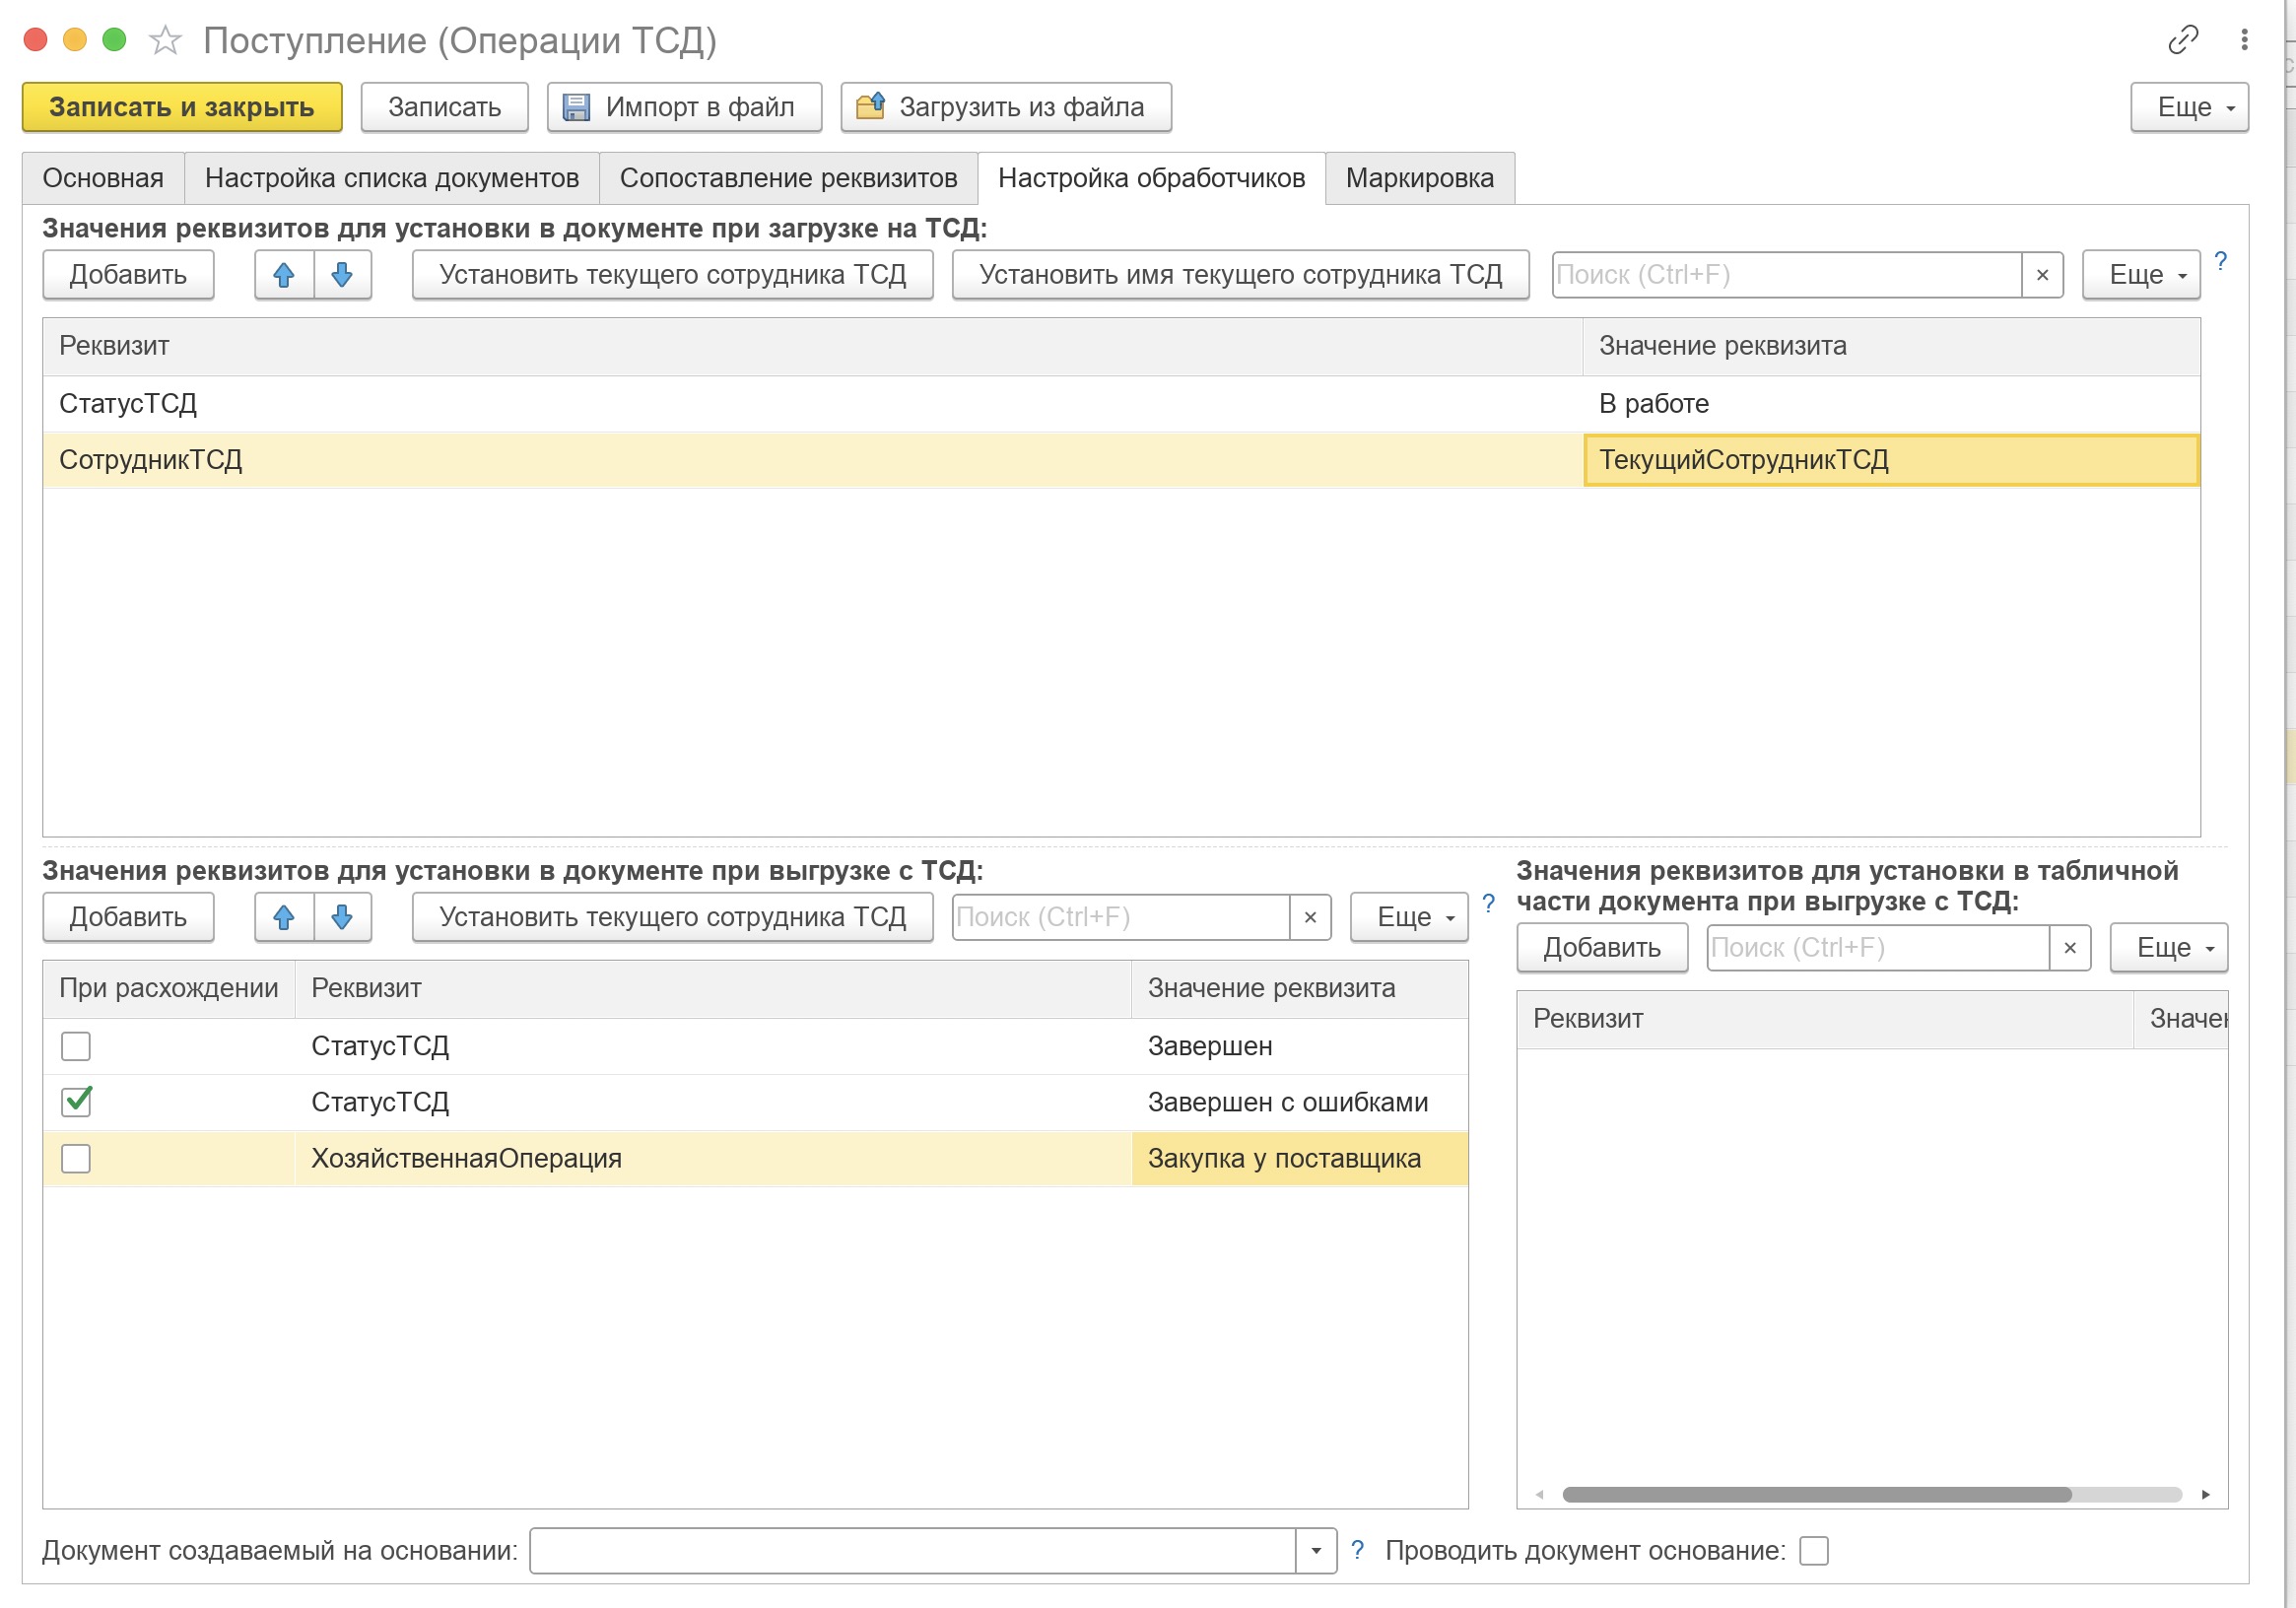Click the Записать button
The height and width of the screenshot is (1608, 2296).
444,107
